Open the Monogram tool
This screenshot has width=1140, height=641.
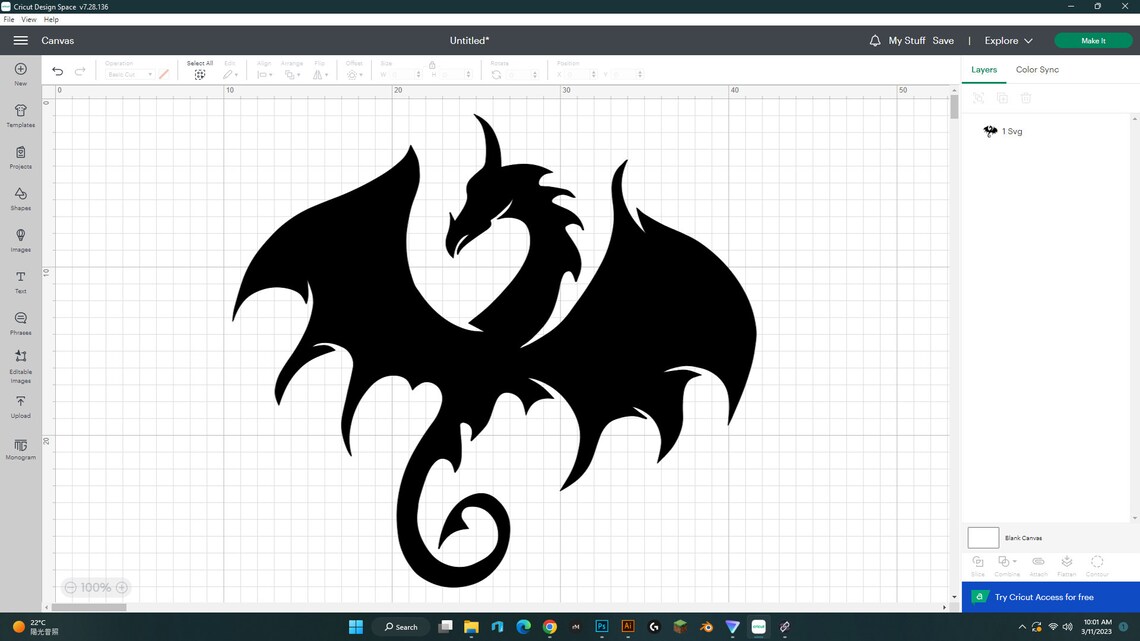[x=20, y=448]
